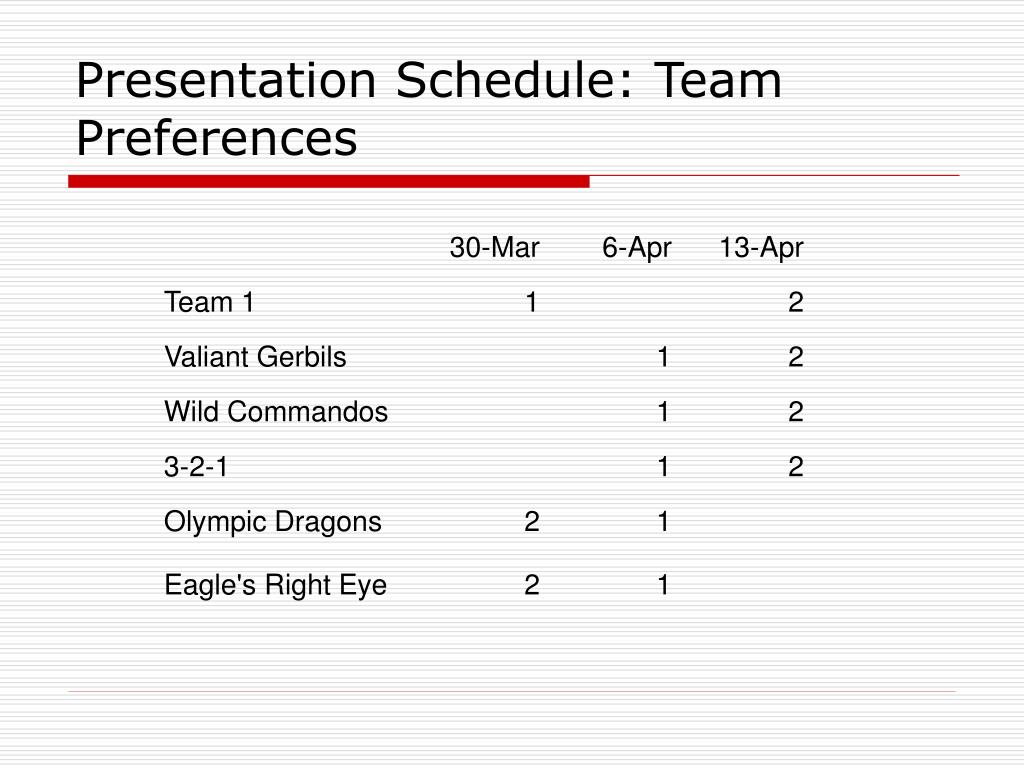Click the slide title 'Presentation Schedule: Team Preferences'

pyautogui.click(x=429, y=108)
